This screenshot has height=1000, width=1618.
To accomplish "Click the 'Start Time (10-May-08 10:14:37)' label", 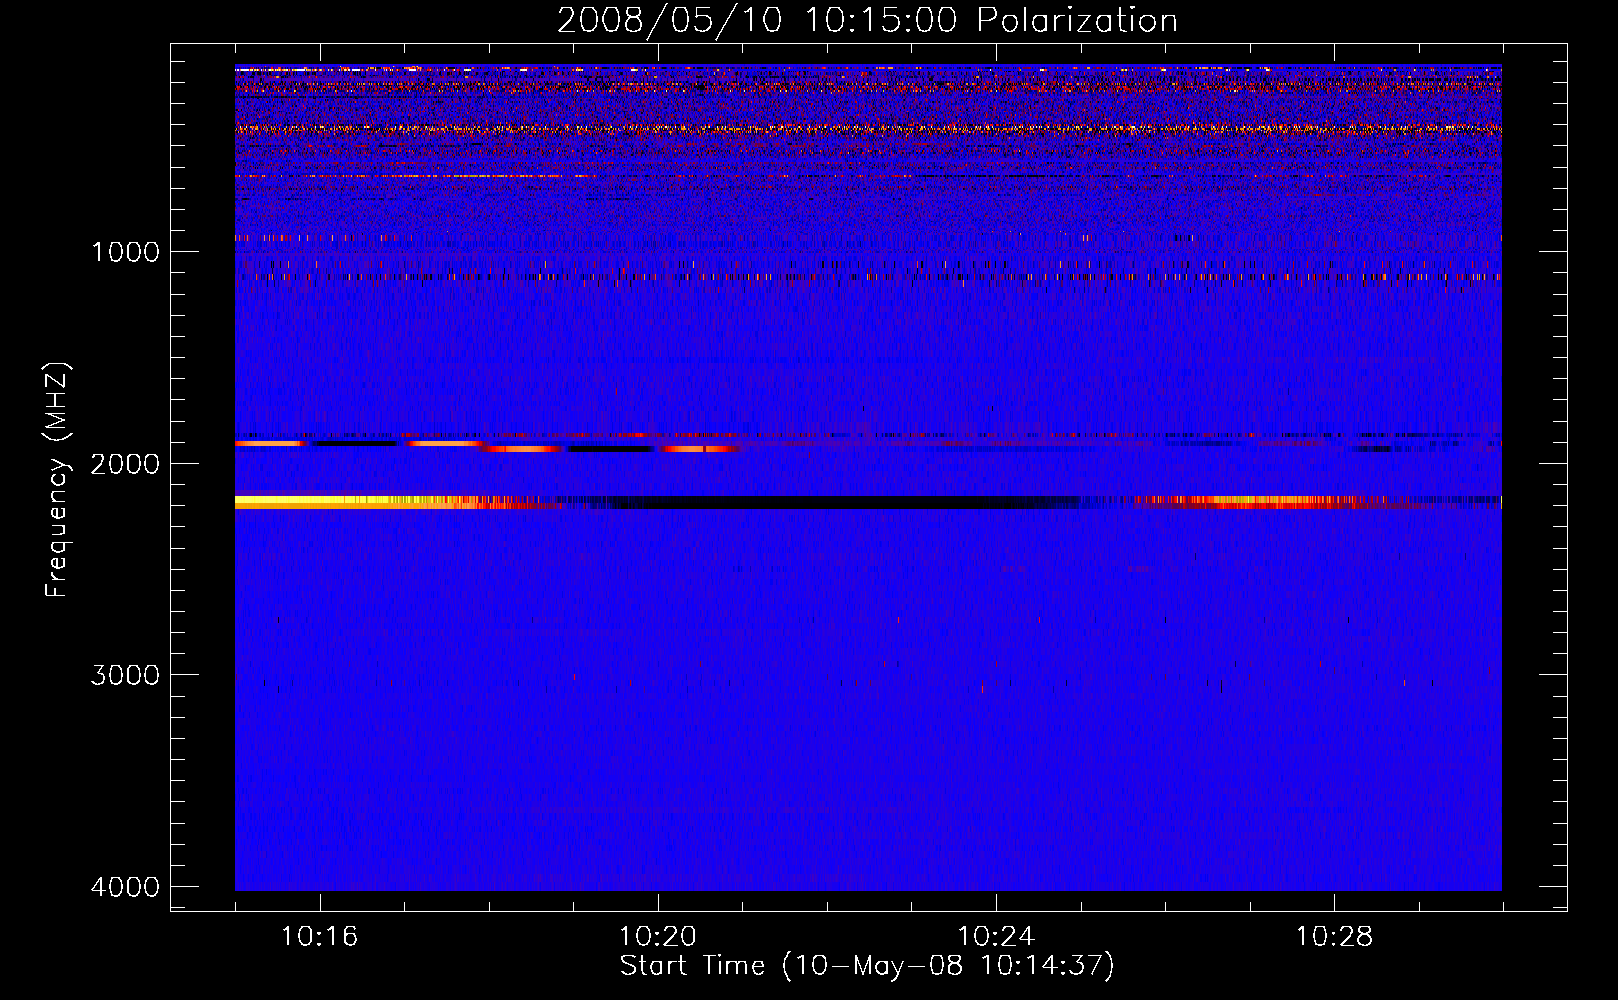I will (867, 966).
